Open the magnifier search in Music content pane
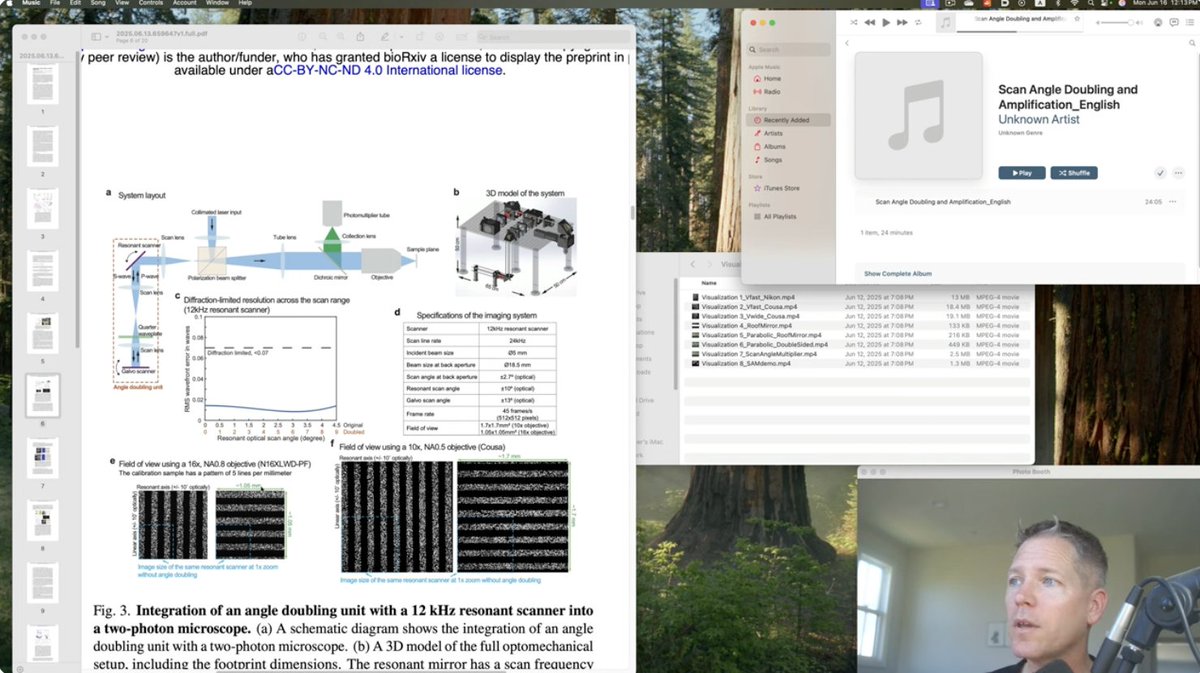This screenshot has width=1200, height=673. pos(1192,43)
